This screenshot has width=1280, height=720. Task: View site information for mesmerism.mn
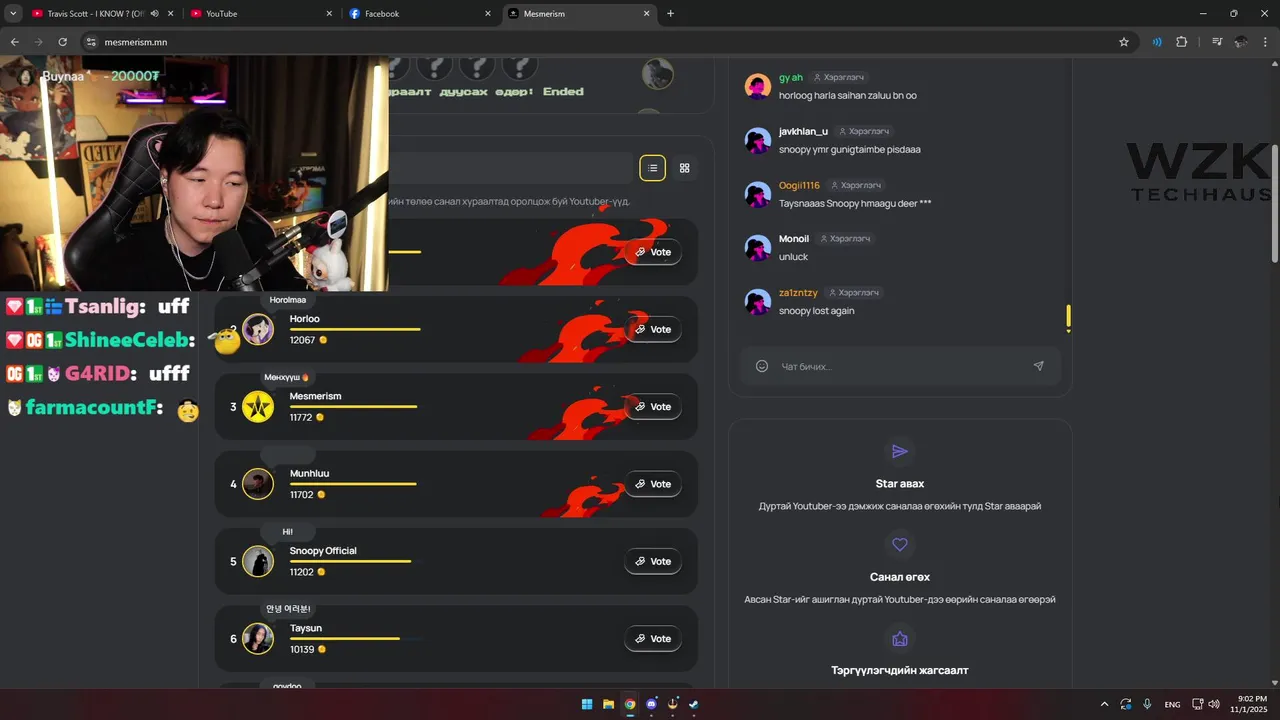tap(90, 42)
